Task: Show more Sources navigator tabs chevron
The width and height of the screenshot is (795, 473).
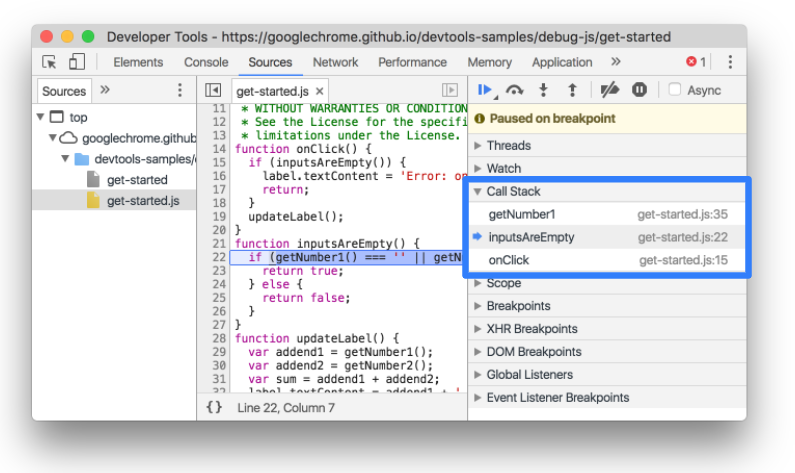Action: [105, 90]
